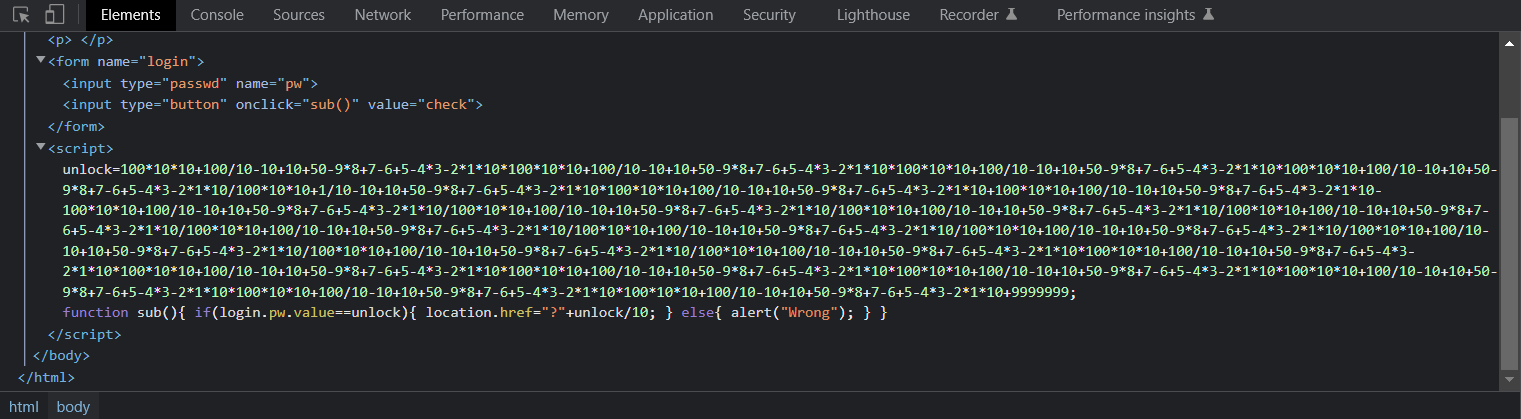Open the Security tab

click(769, 15)
